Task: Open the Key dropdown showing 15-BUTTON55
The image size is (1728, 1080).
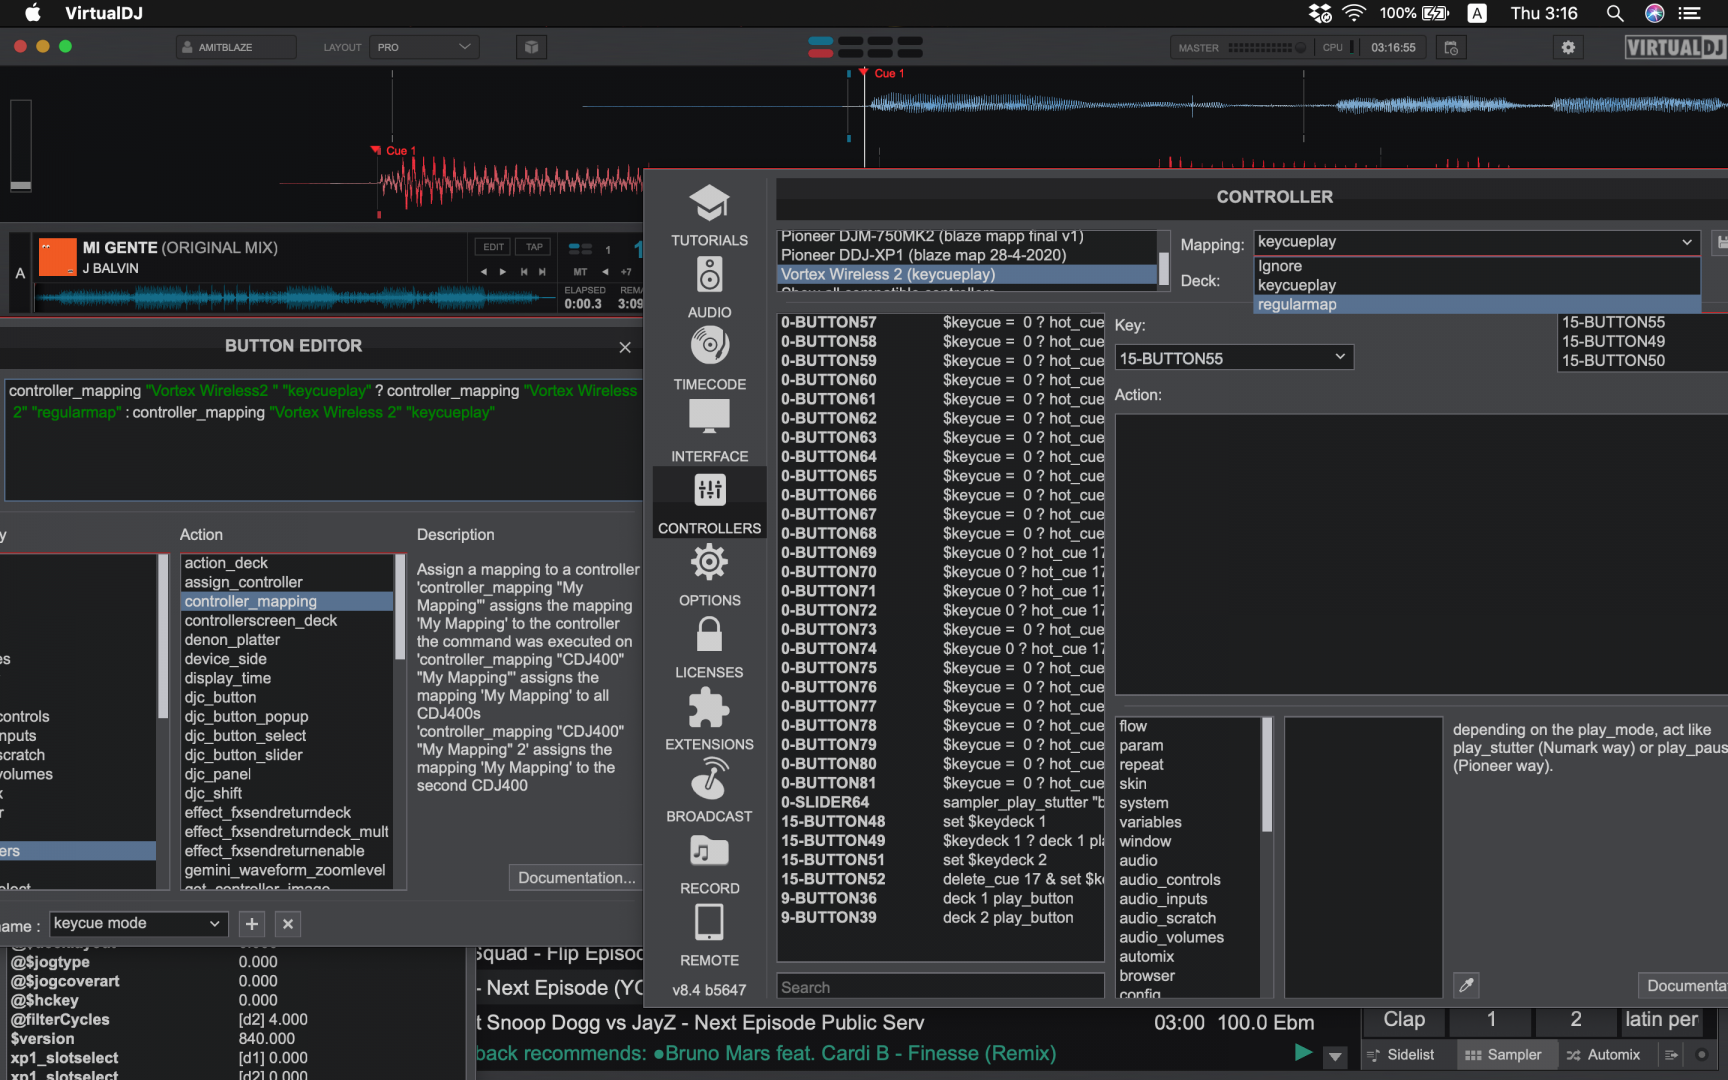Action: [x=1234, y=358]
